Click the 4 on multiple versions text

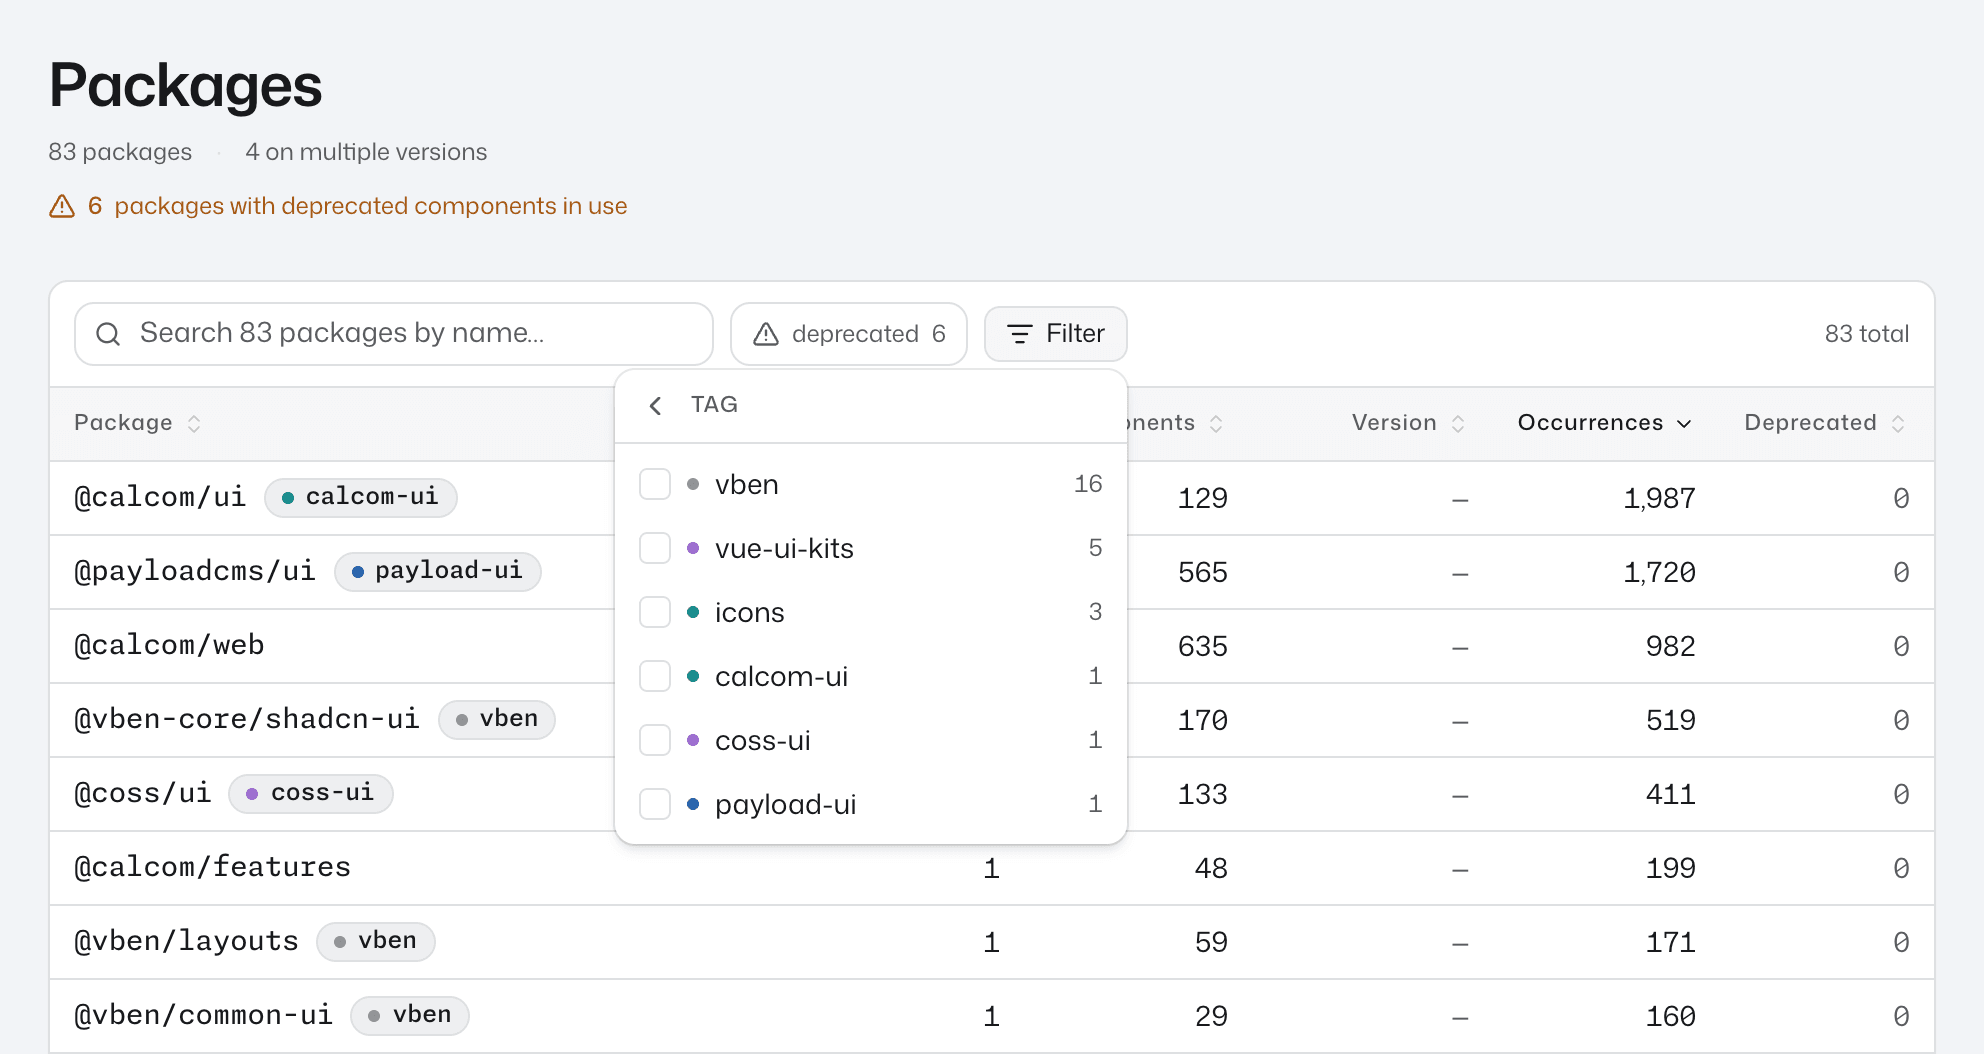[x=366, y=152]
